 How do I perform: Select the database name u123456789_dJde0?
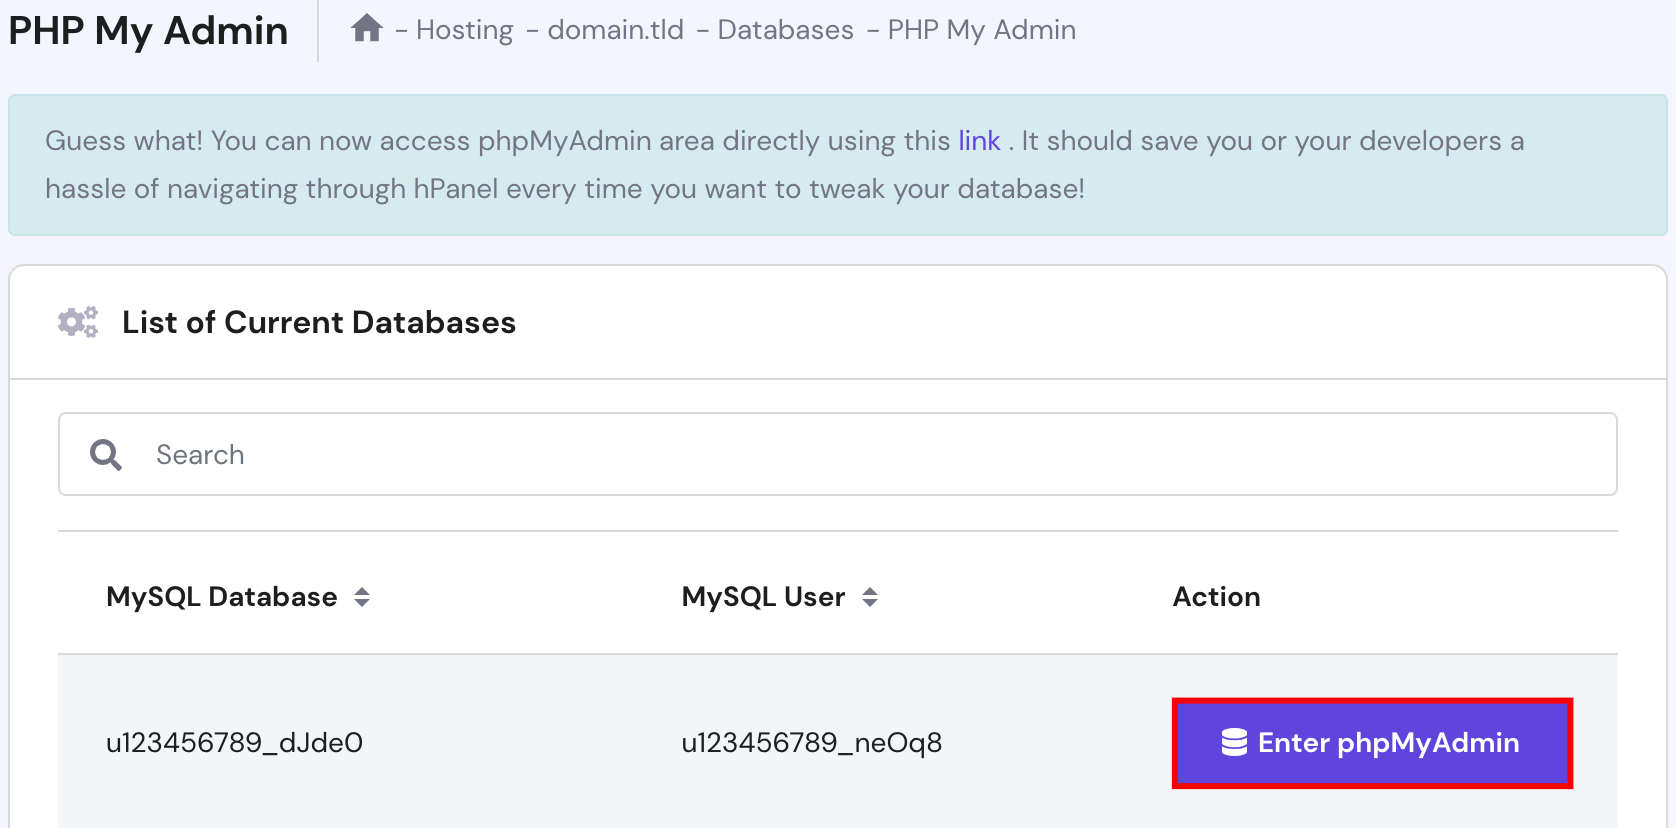234,743
